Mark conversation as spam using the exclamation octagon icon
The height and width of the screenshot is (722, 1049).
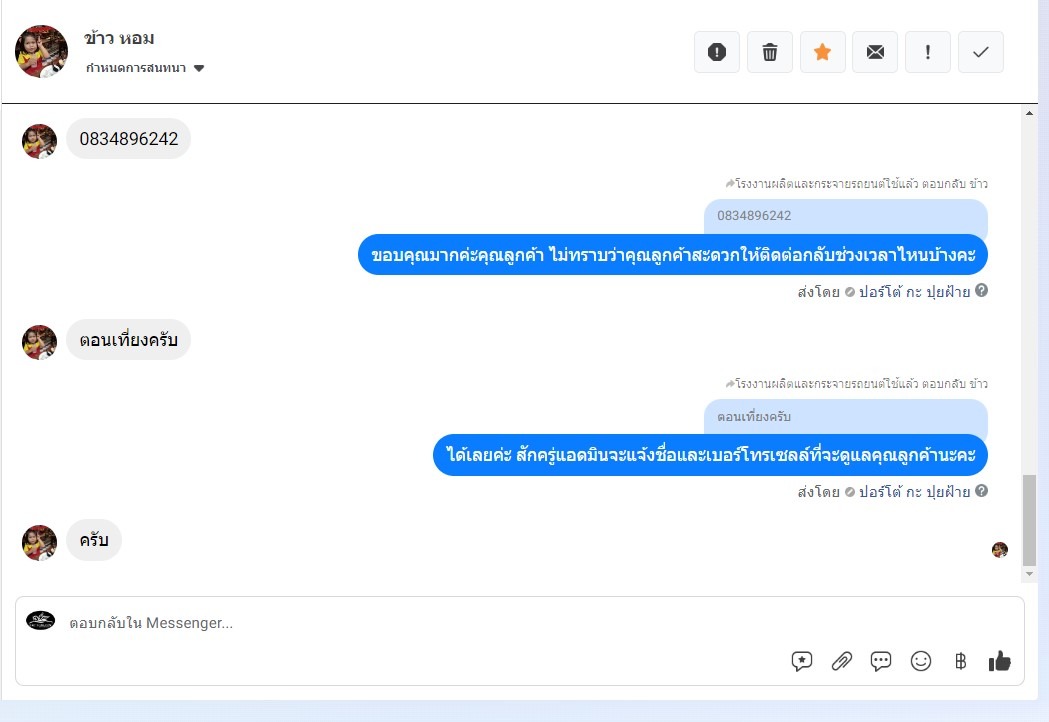click(717, 52)
